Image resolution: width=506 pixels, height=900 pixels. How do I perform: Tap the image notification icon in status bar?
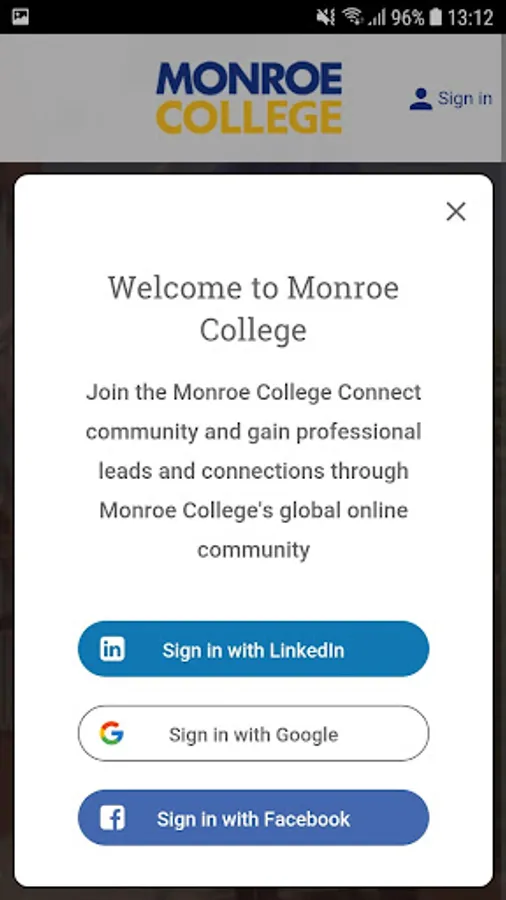[x=21, y=16]
